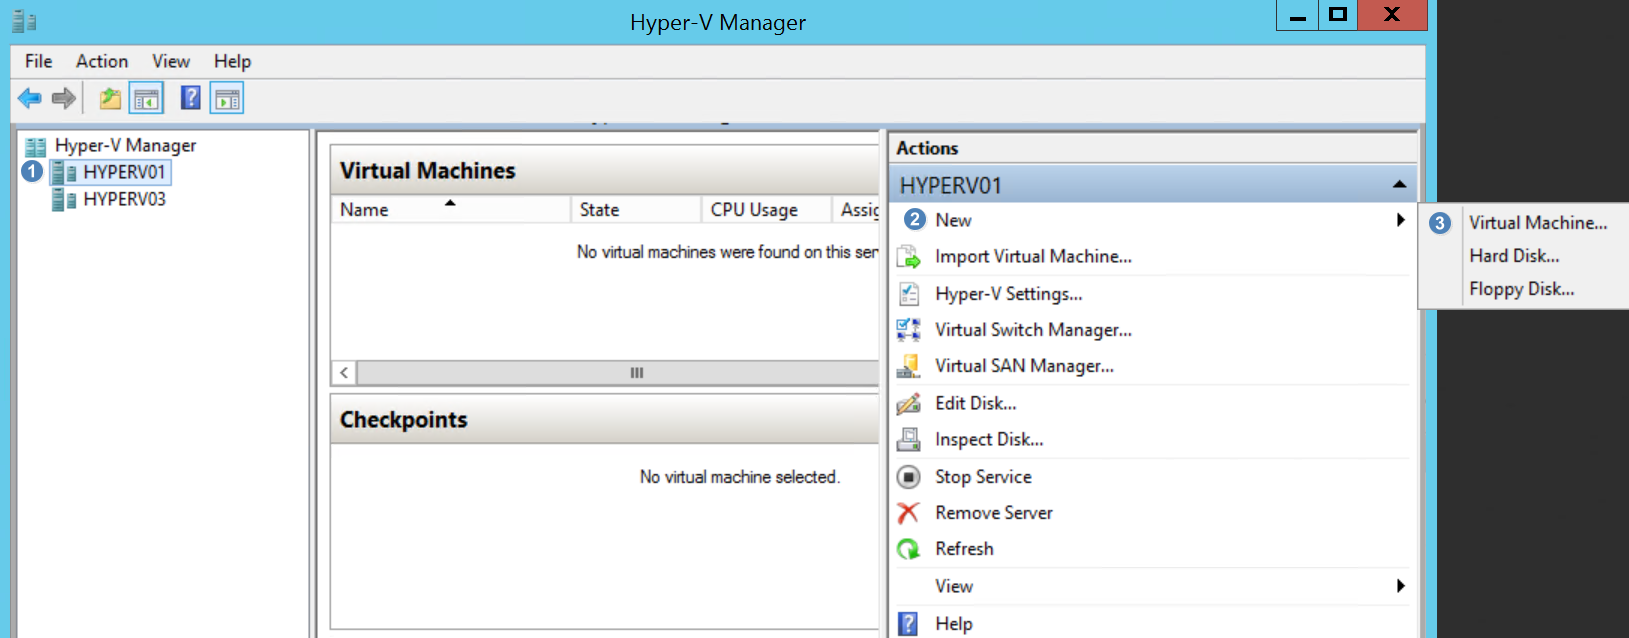Click the grey Forward arrow in toolbar
This screenshot has width=1629, height=638.
(x=64, y=98)
